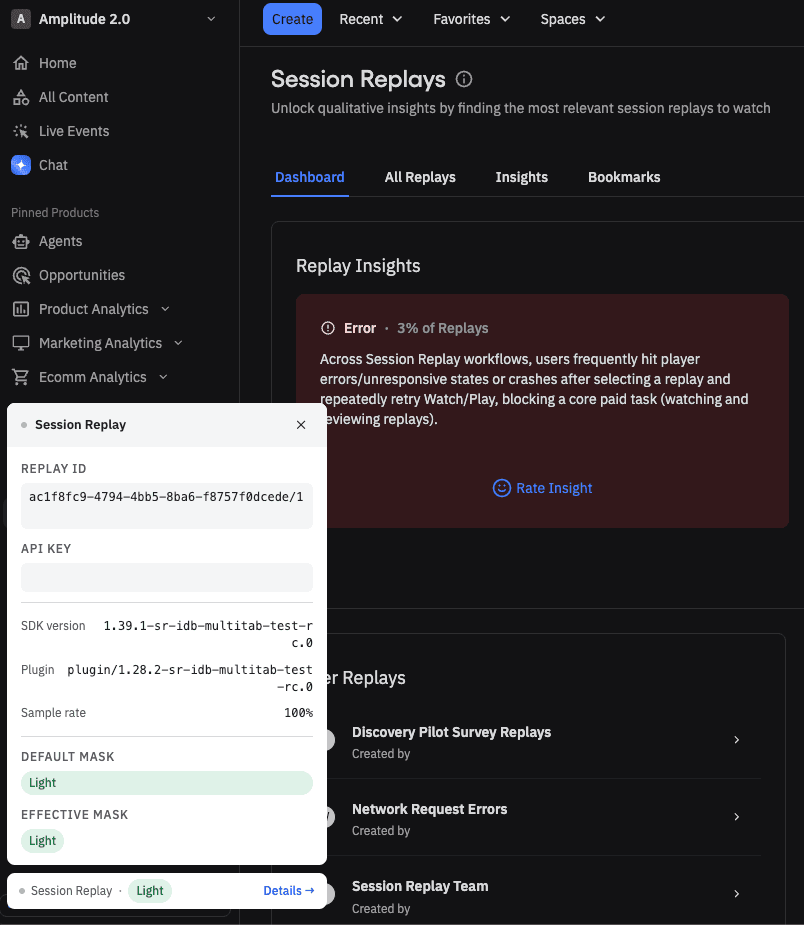Image resolution: width=804 pixels, height=925 pixels.
Task: Switch to the Dashboard tab
Action: (x=310, y=177)
